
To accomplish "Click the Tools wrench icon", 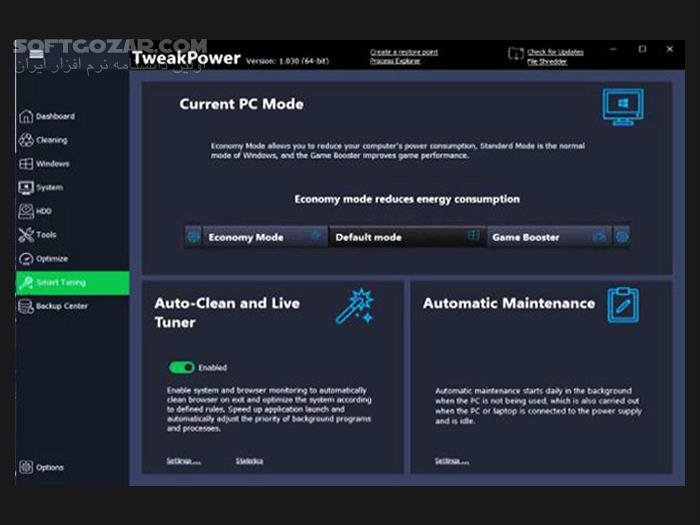I will [x=26, y=235].
